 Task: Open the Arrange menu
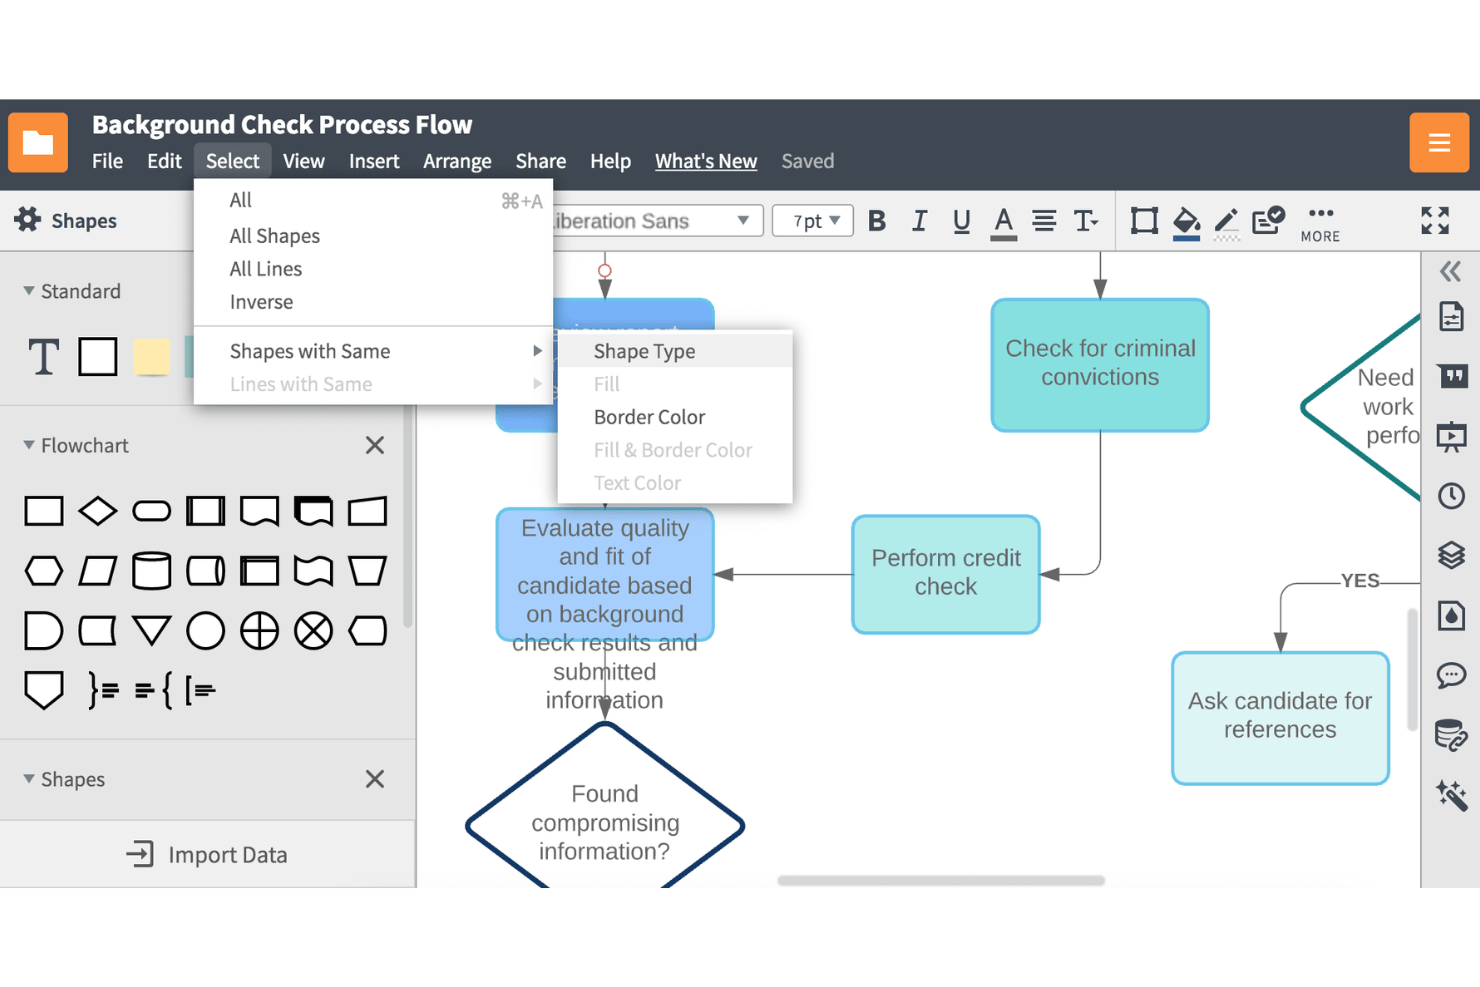coord(457,161)
